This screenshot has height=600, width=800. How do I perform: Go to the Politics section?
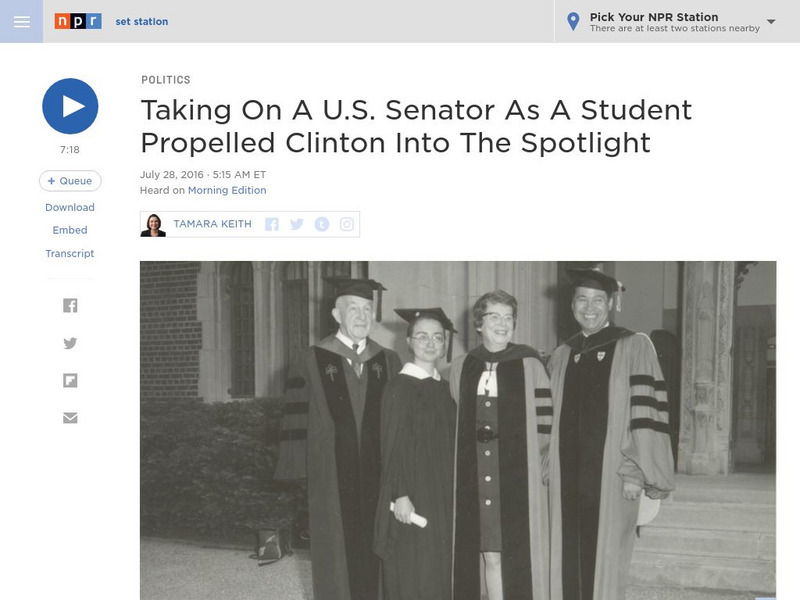pos(166,80)
